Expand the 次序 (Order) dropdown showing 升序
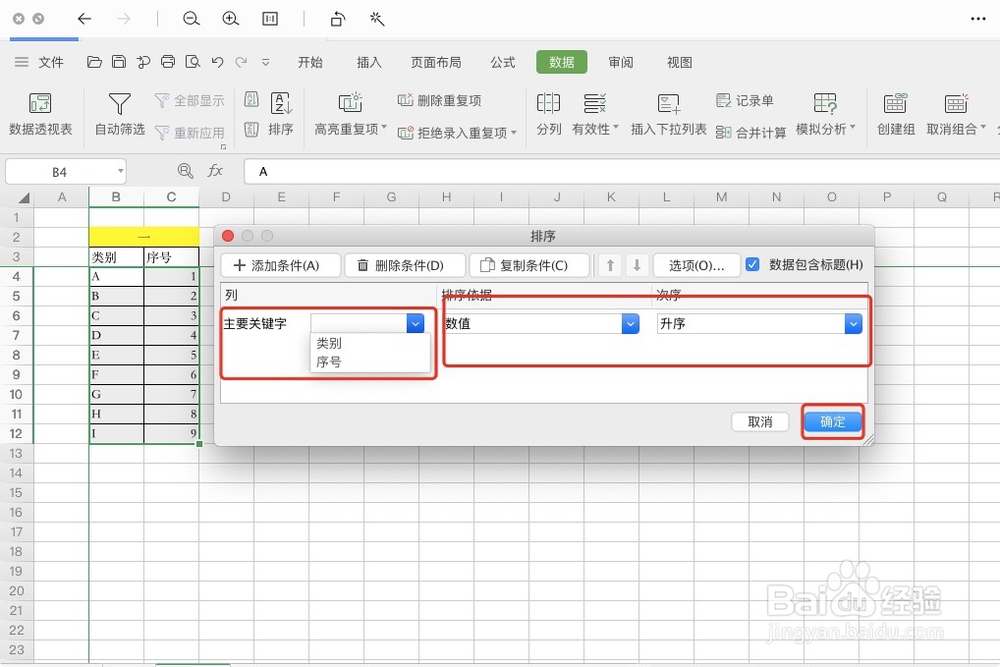Image resolution: width=1000 pixels, height=667 pixels. (853, 323)
